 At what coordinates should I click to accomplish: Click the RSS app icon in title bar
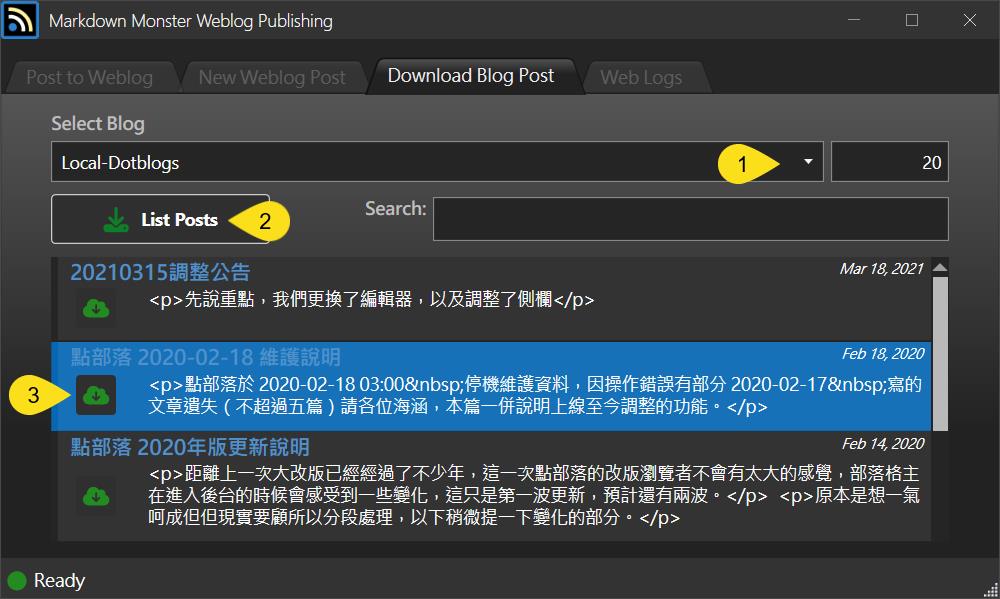pos(20,20)
